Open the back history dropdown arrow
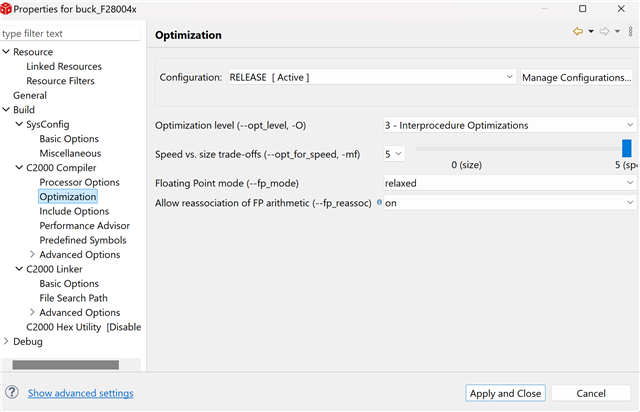Screen dimensions: 640x412 point(592,33)
